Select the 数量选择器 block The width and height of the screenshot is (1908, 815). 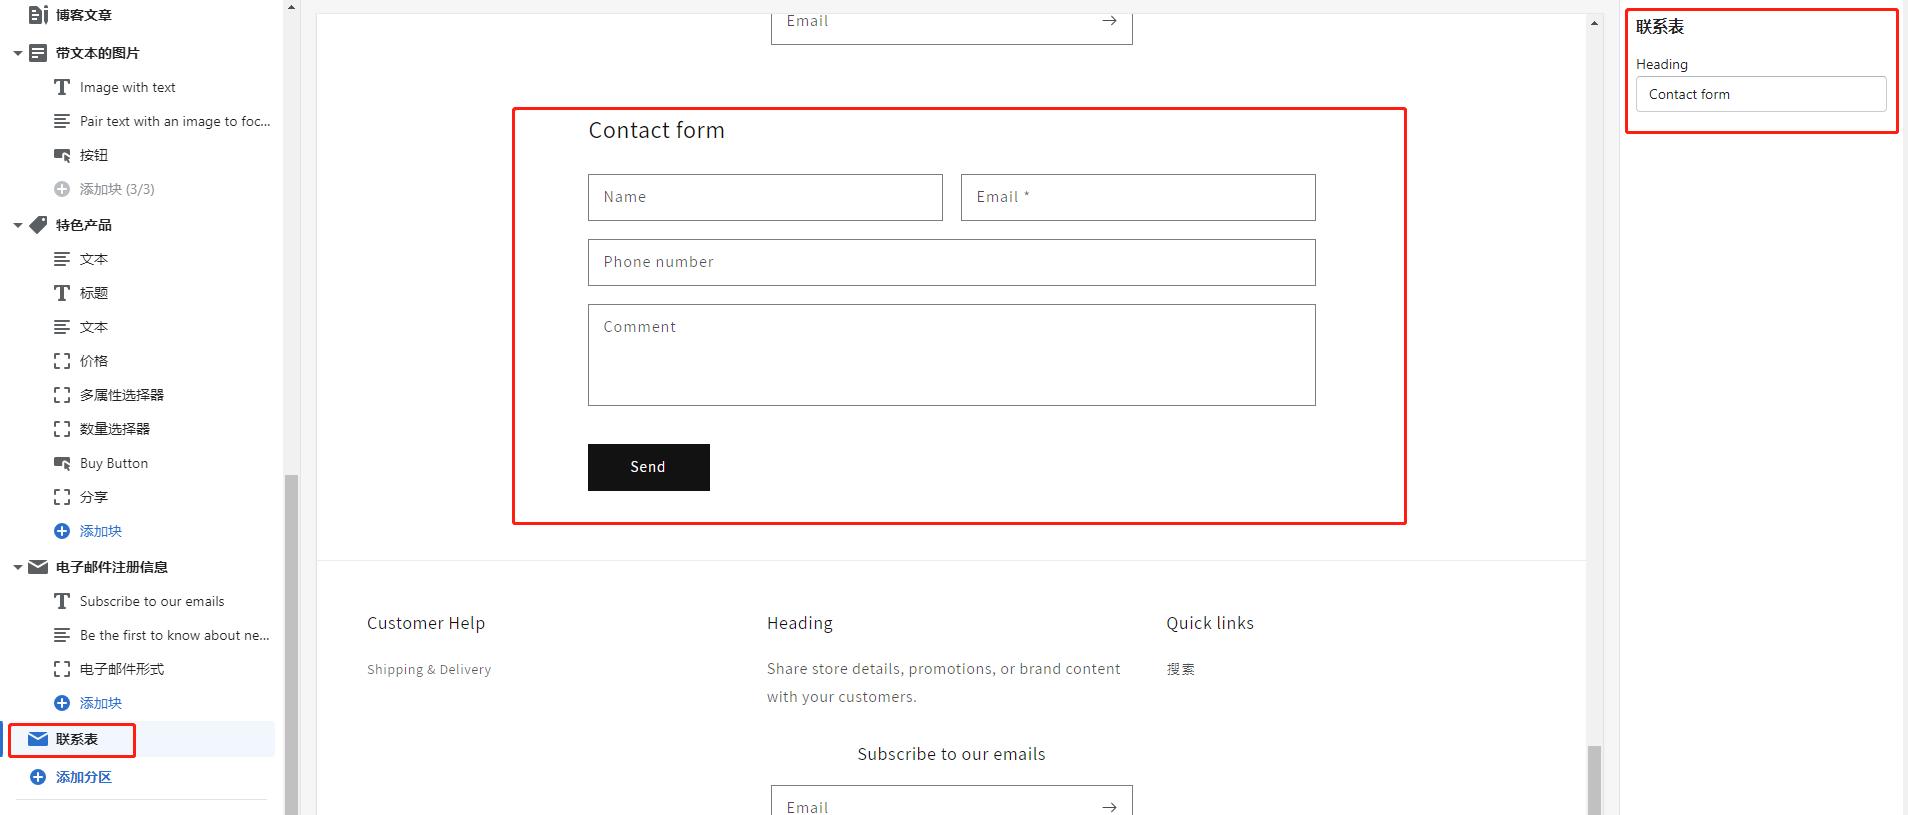[x=115, y=429]
